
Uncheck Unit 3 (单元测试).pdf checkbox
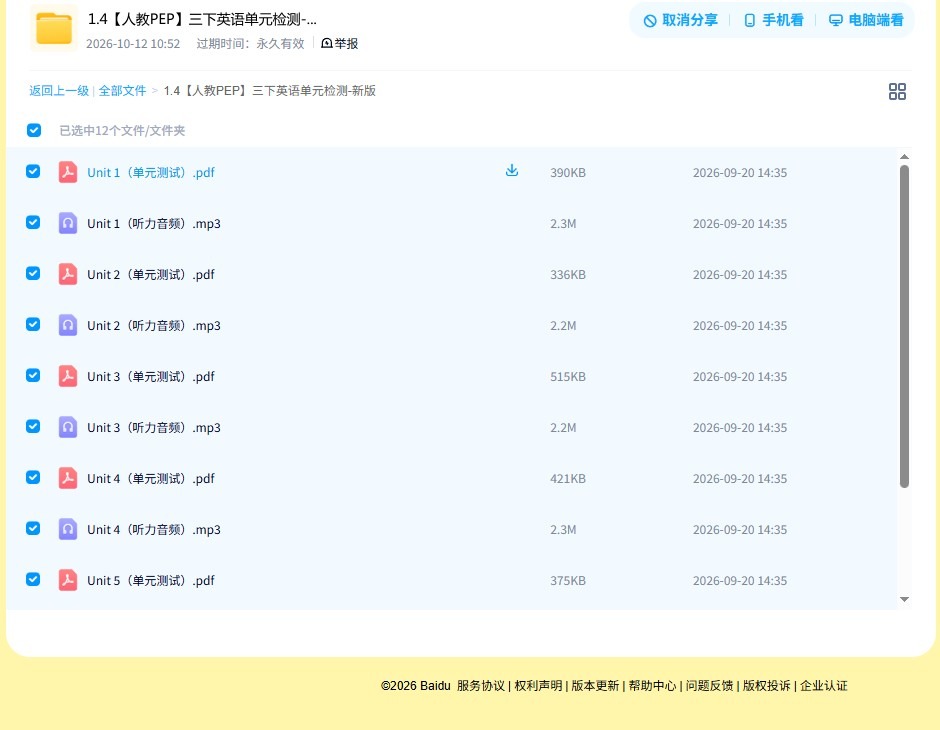(33, 375)
